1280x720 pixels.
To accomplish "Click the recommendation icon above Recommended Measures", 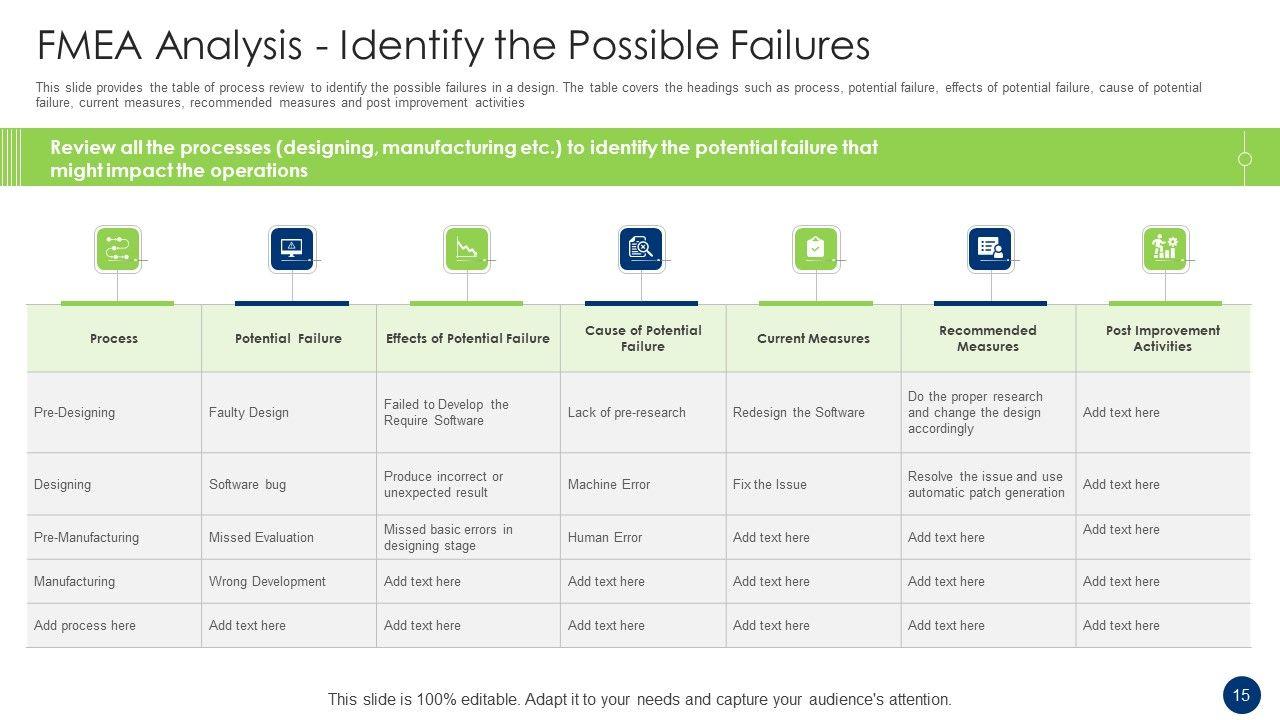I will point(990,249).
